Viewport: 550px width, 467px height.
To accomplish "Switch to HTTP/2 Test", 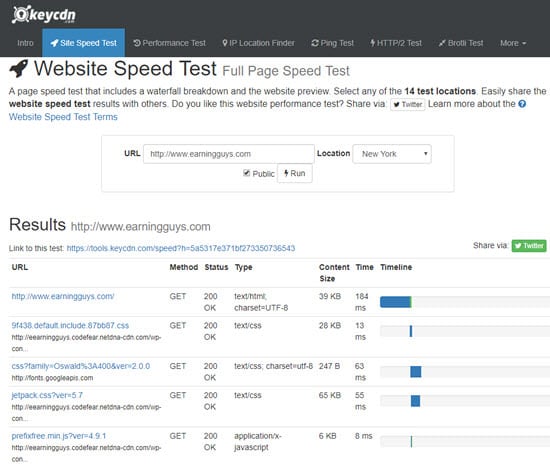I will click(396, 43).
